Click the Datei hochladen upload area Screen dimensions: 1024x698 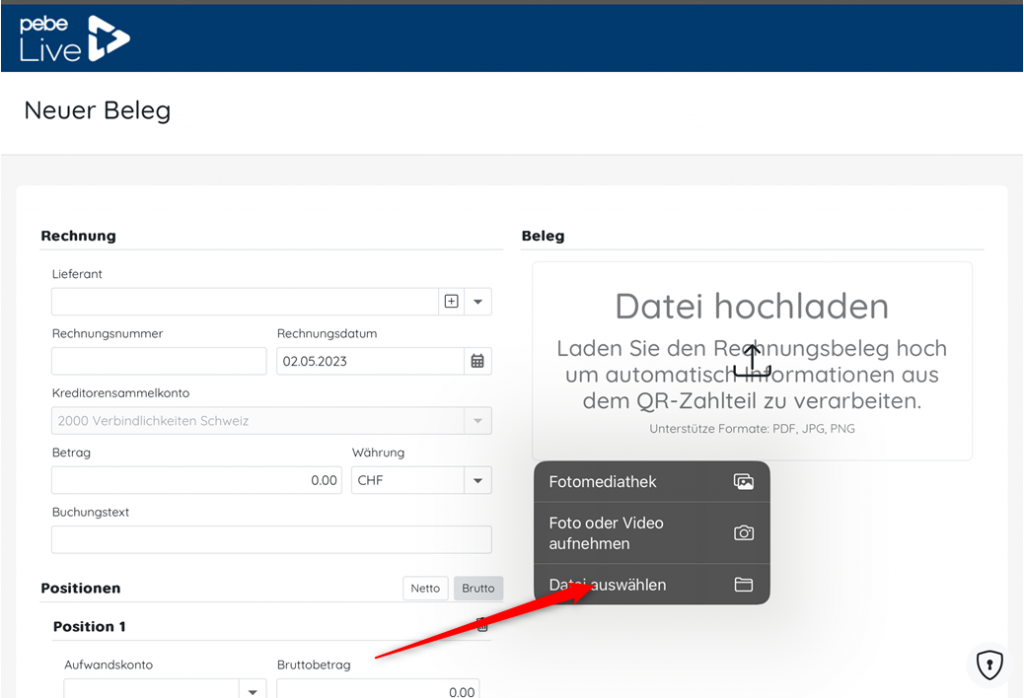click(x=752, y=361)
